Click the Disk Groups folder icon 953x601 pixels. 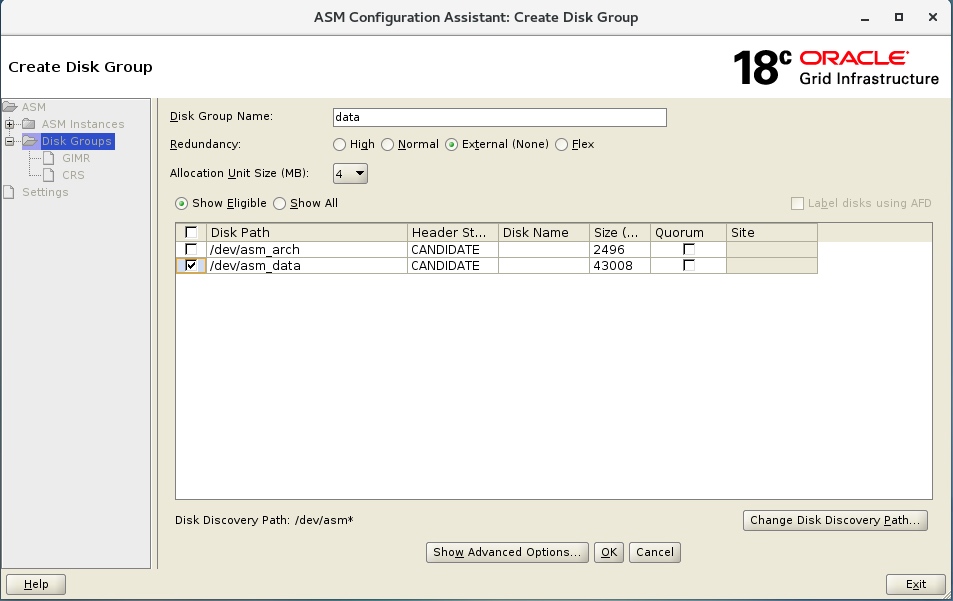[30, 141]
